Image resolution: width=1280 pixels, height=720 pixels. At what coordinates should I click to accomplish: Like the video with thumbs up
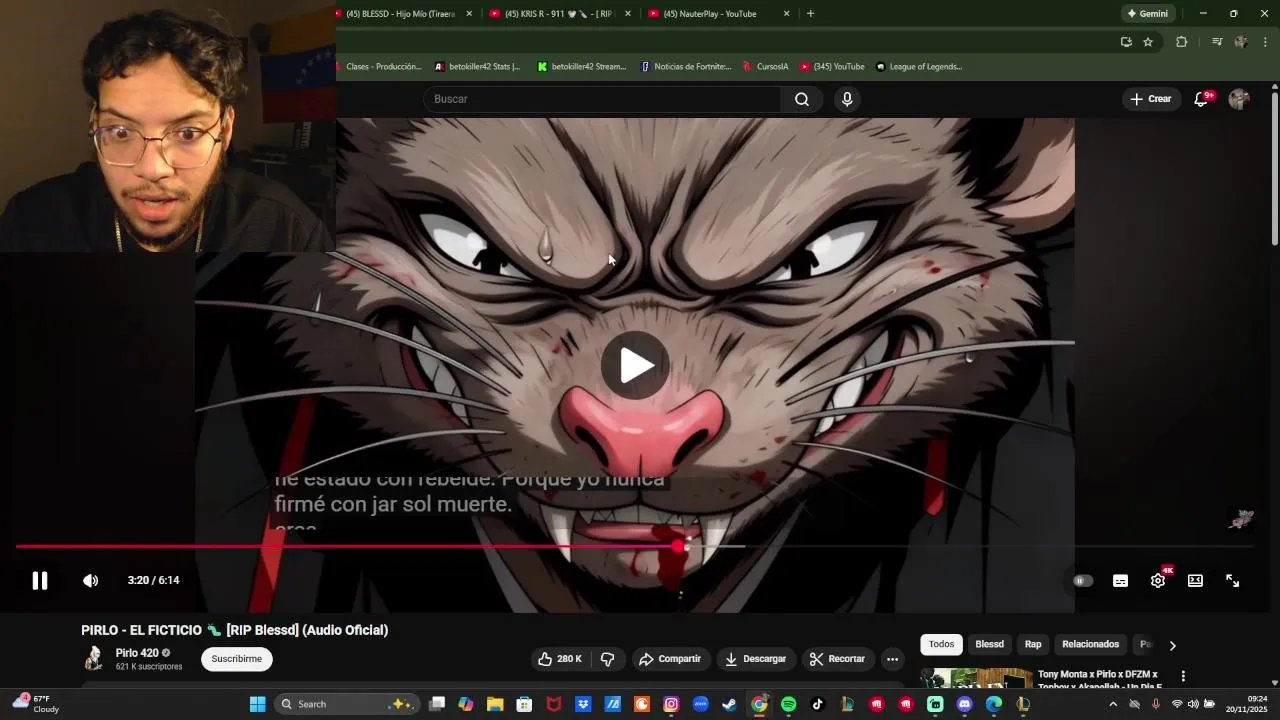tap(560, 659)
